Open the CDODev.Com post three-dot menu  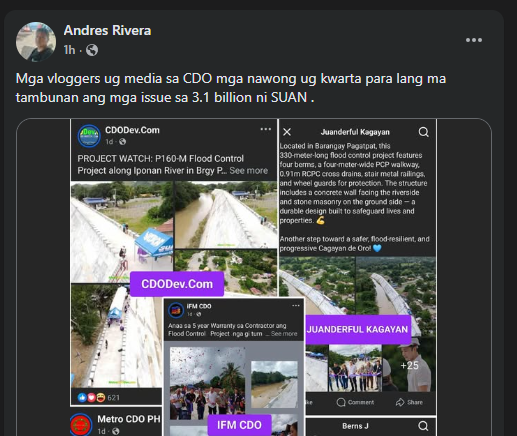[x=266, y=129]
